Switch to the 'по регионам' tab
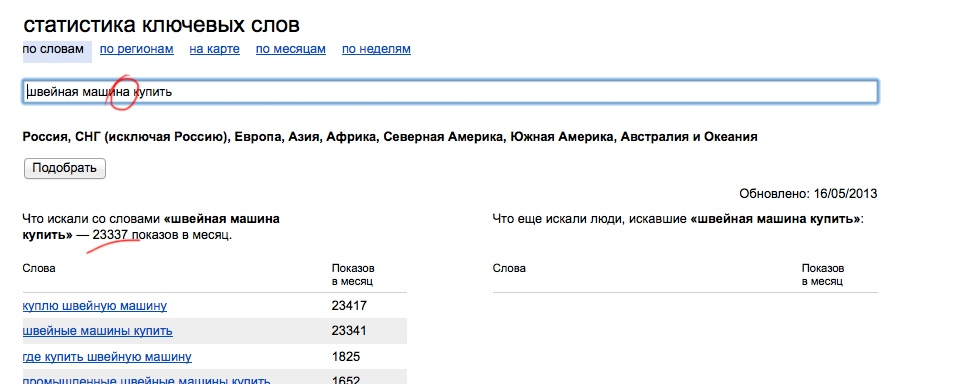 pos(136,49)
